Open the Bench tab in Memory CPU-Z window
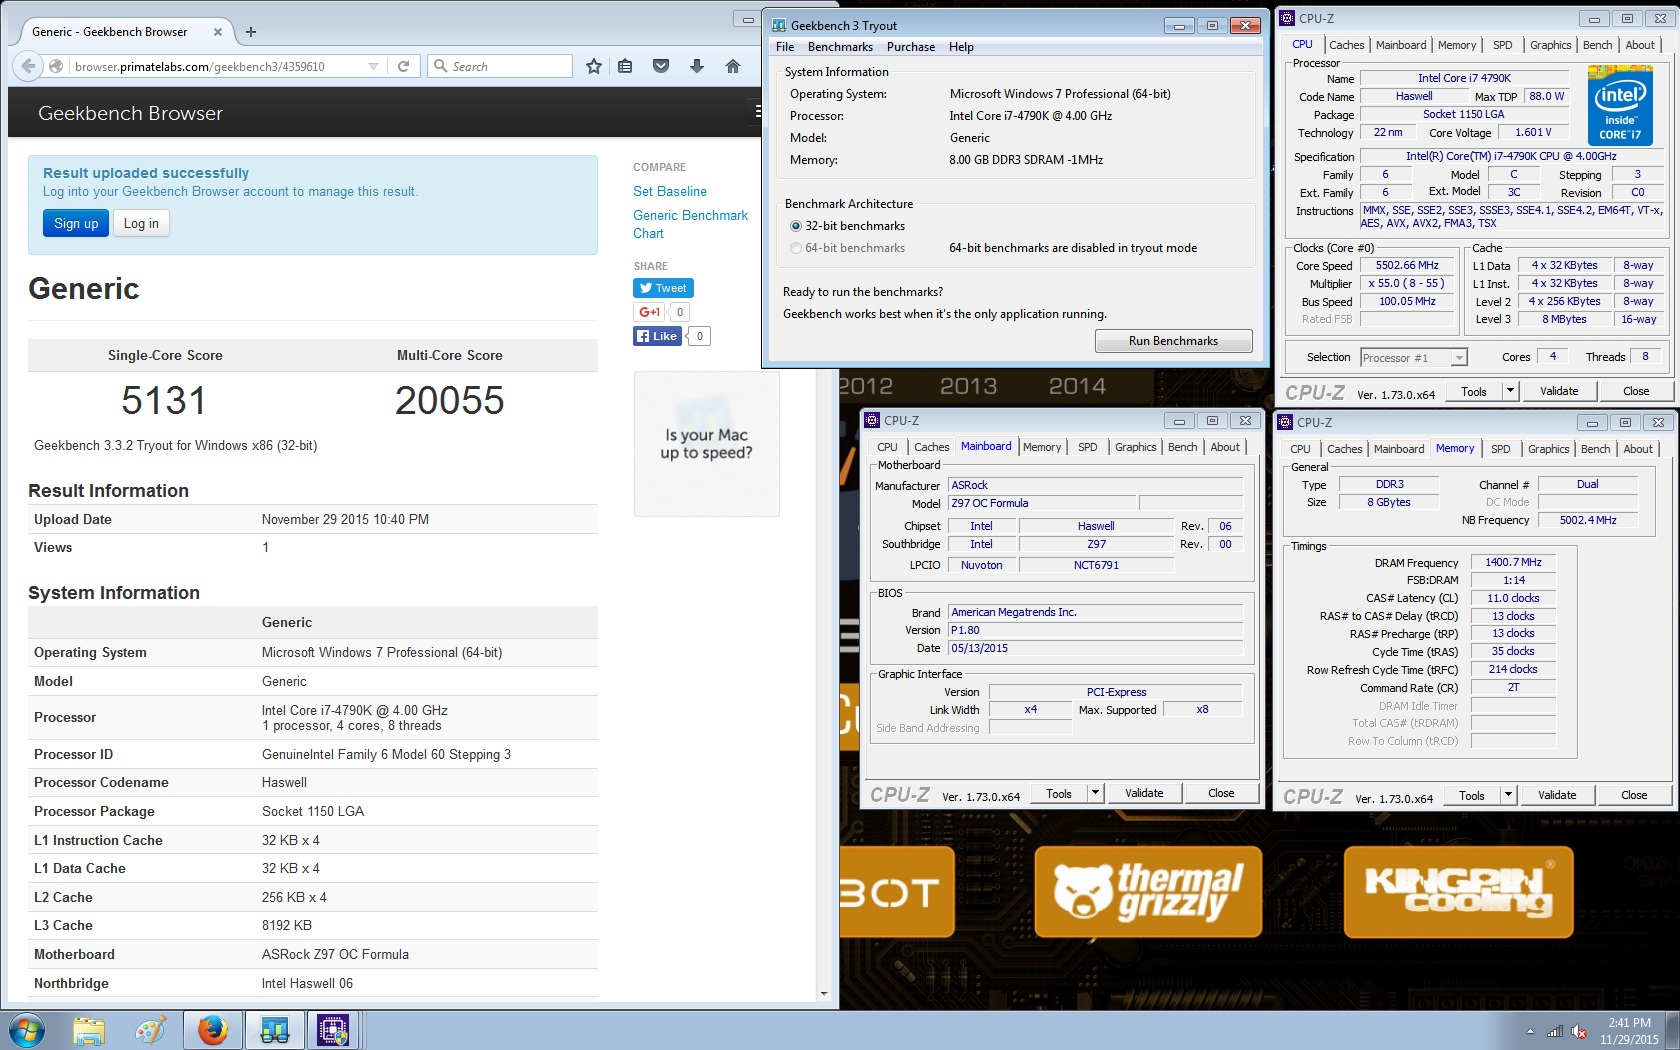This screenshot has height=1050, width=1680. [x=1595, y=449]
